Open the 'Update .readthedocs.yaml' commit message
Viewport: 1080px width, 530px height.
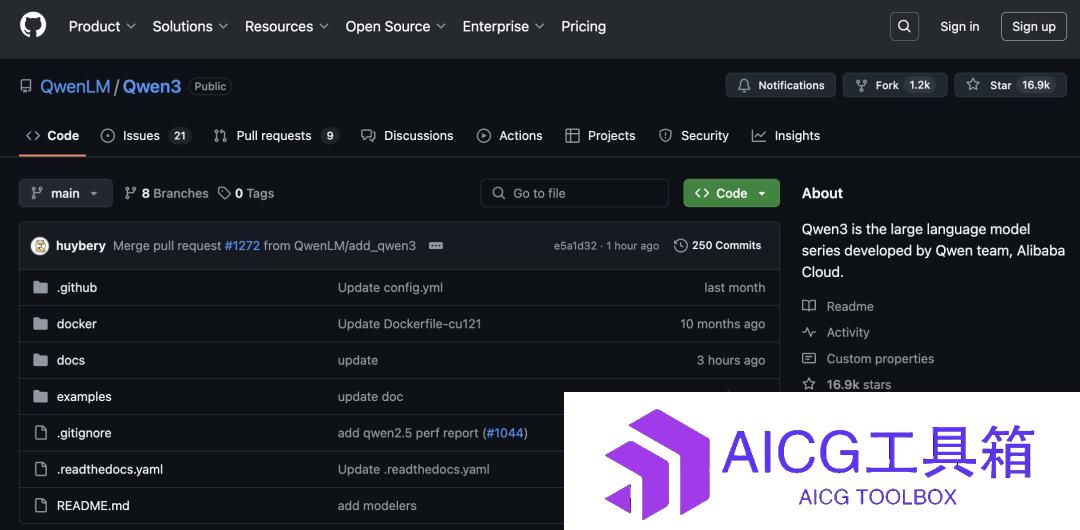point(413,470)
